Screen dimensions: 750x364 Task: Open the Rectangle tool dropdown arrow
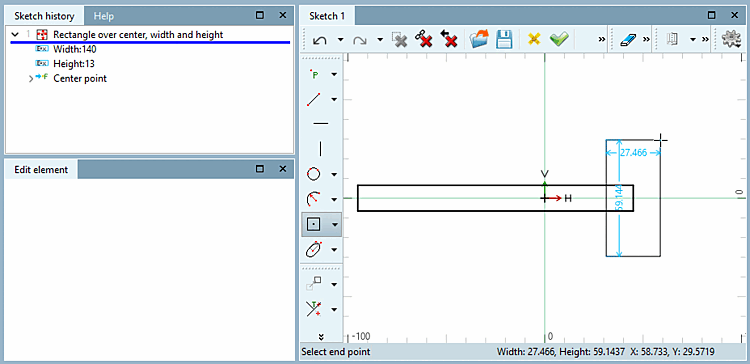pyautogui.click(x=335, y=224)
